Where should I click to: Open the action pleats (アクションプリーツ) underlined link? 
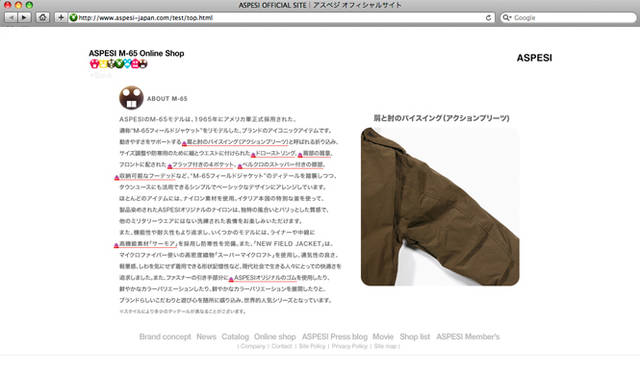[237, 142]
